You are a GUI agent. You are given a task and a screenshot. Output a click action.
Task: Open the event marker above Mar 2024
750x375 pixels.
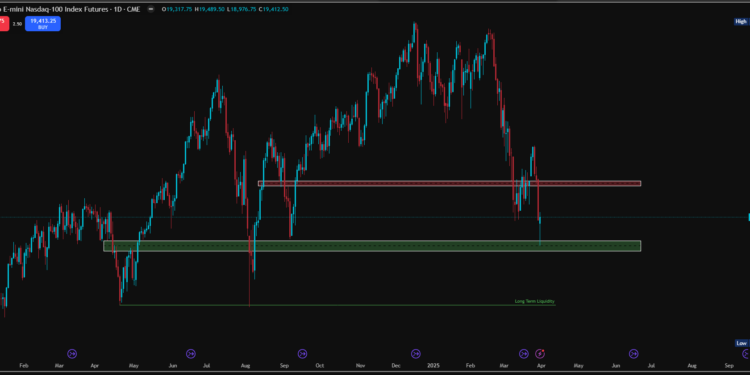pyautogui.click(x=72, y=354)
